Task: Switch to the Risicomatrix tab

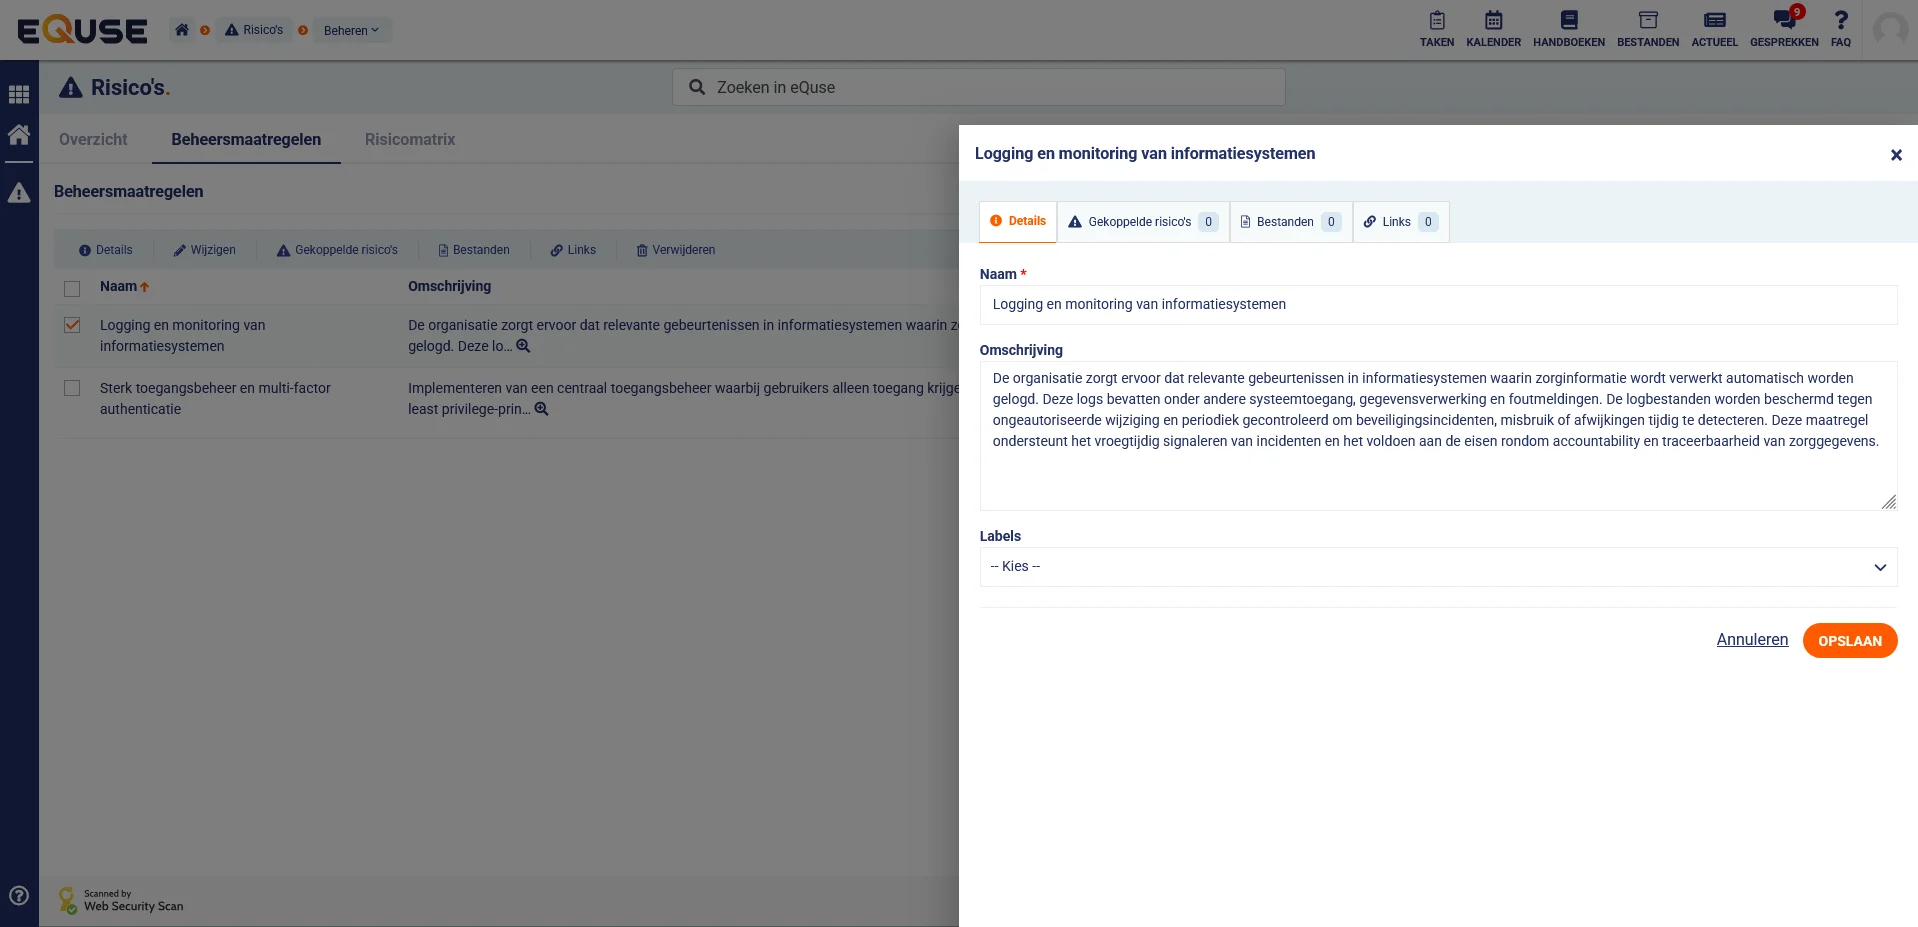Action: click(x=409, y=140)
